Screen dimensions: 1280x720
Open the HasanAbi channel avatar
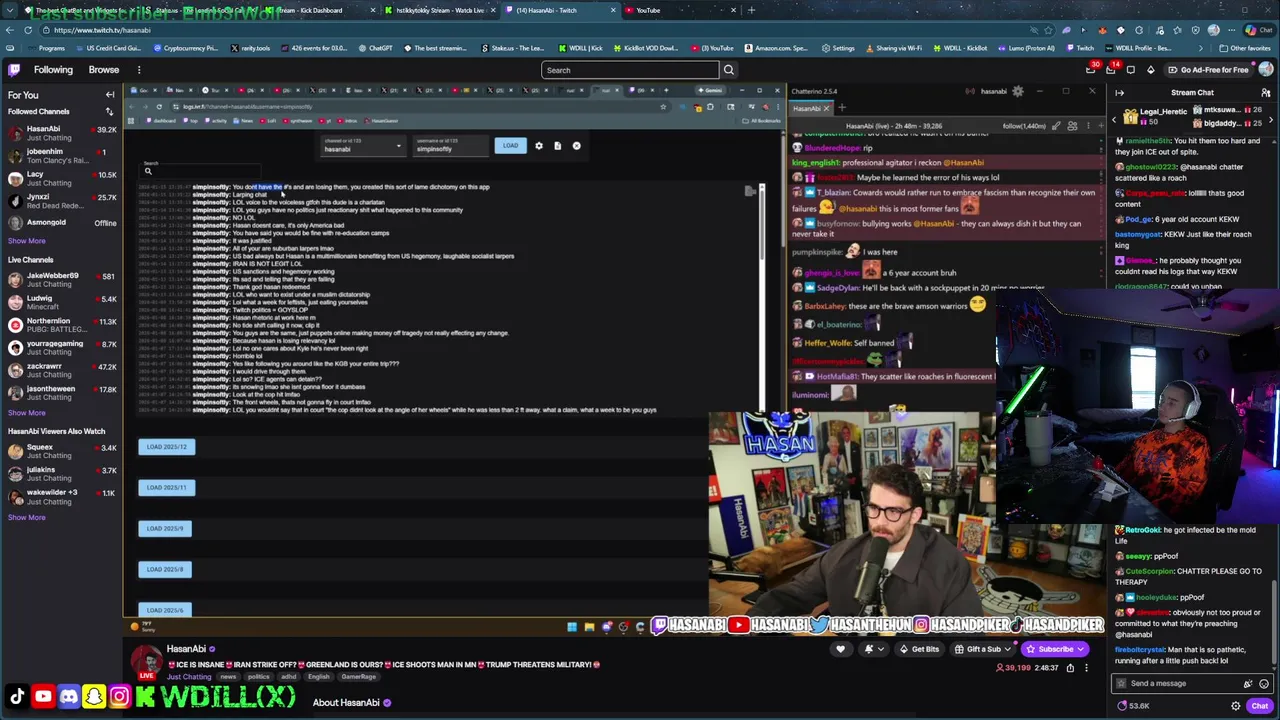pos(147,663)
